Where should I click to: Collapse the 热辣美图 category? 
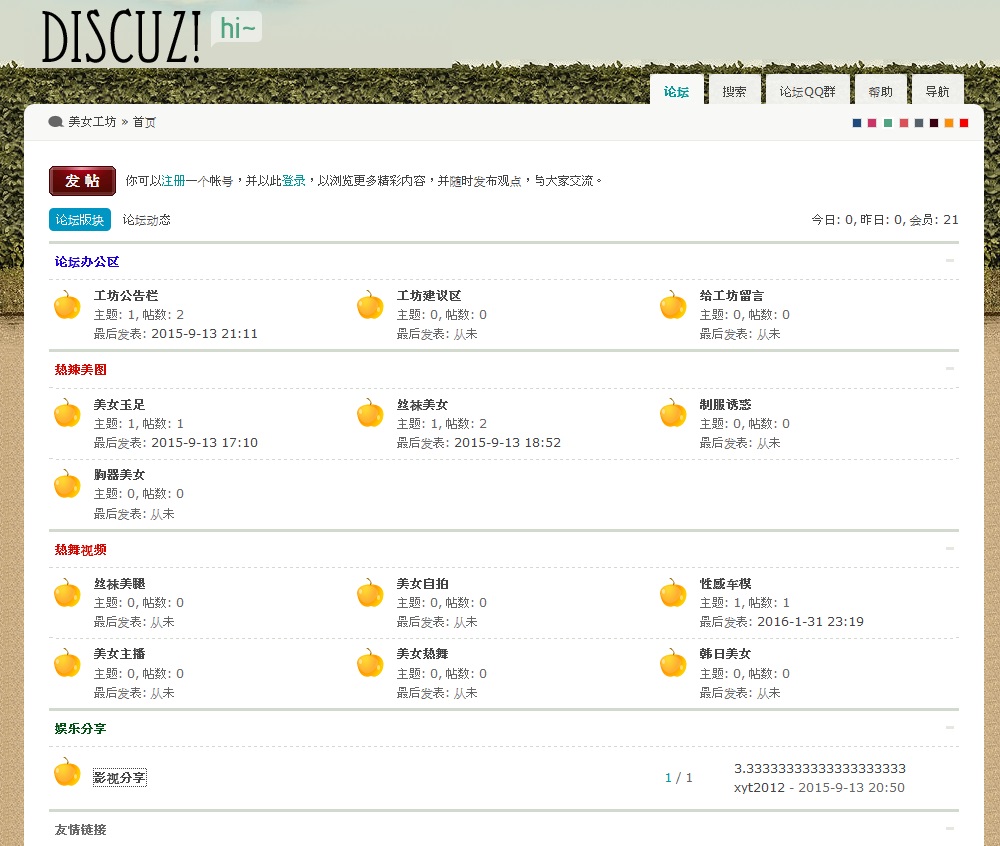click(x=949, y=369)
